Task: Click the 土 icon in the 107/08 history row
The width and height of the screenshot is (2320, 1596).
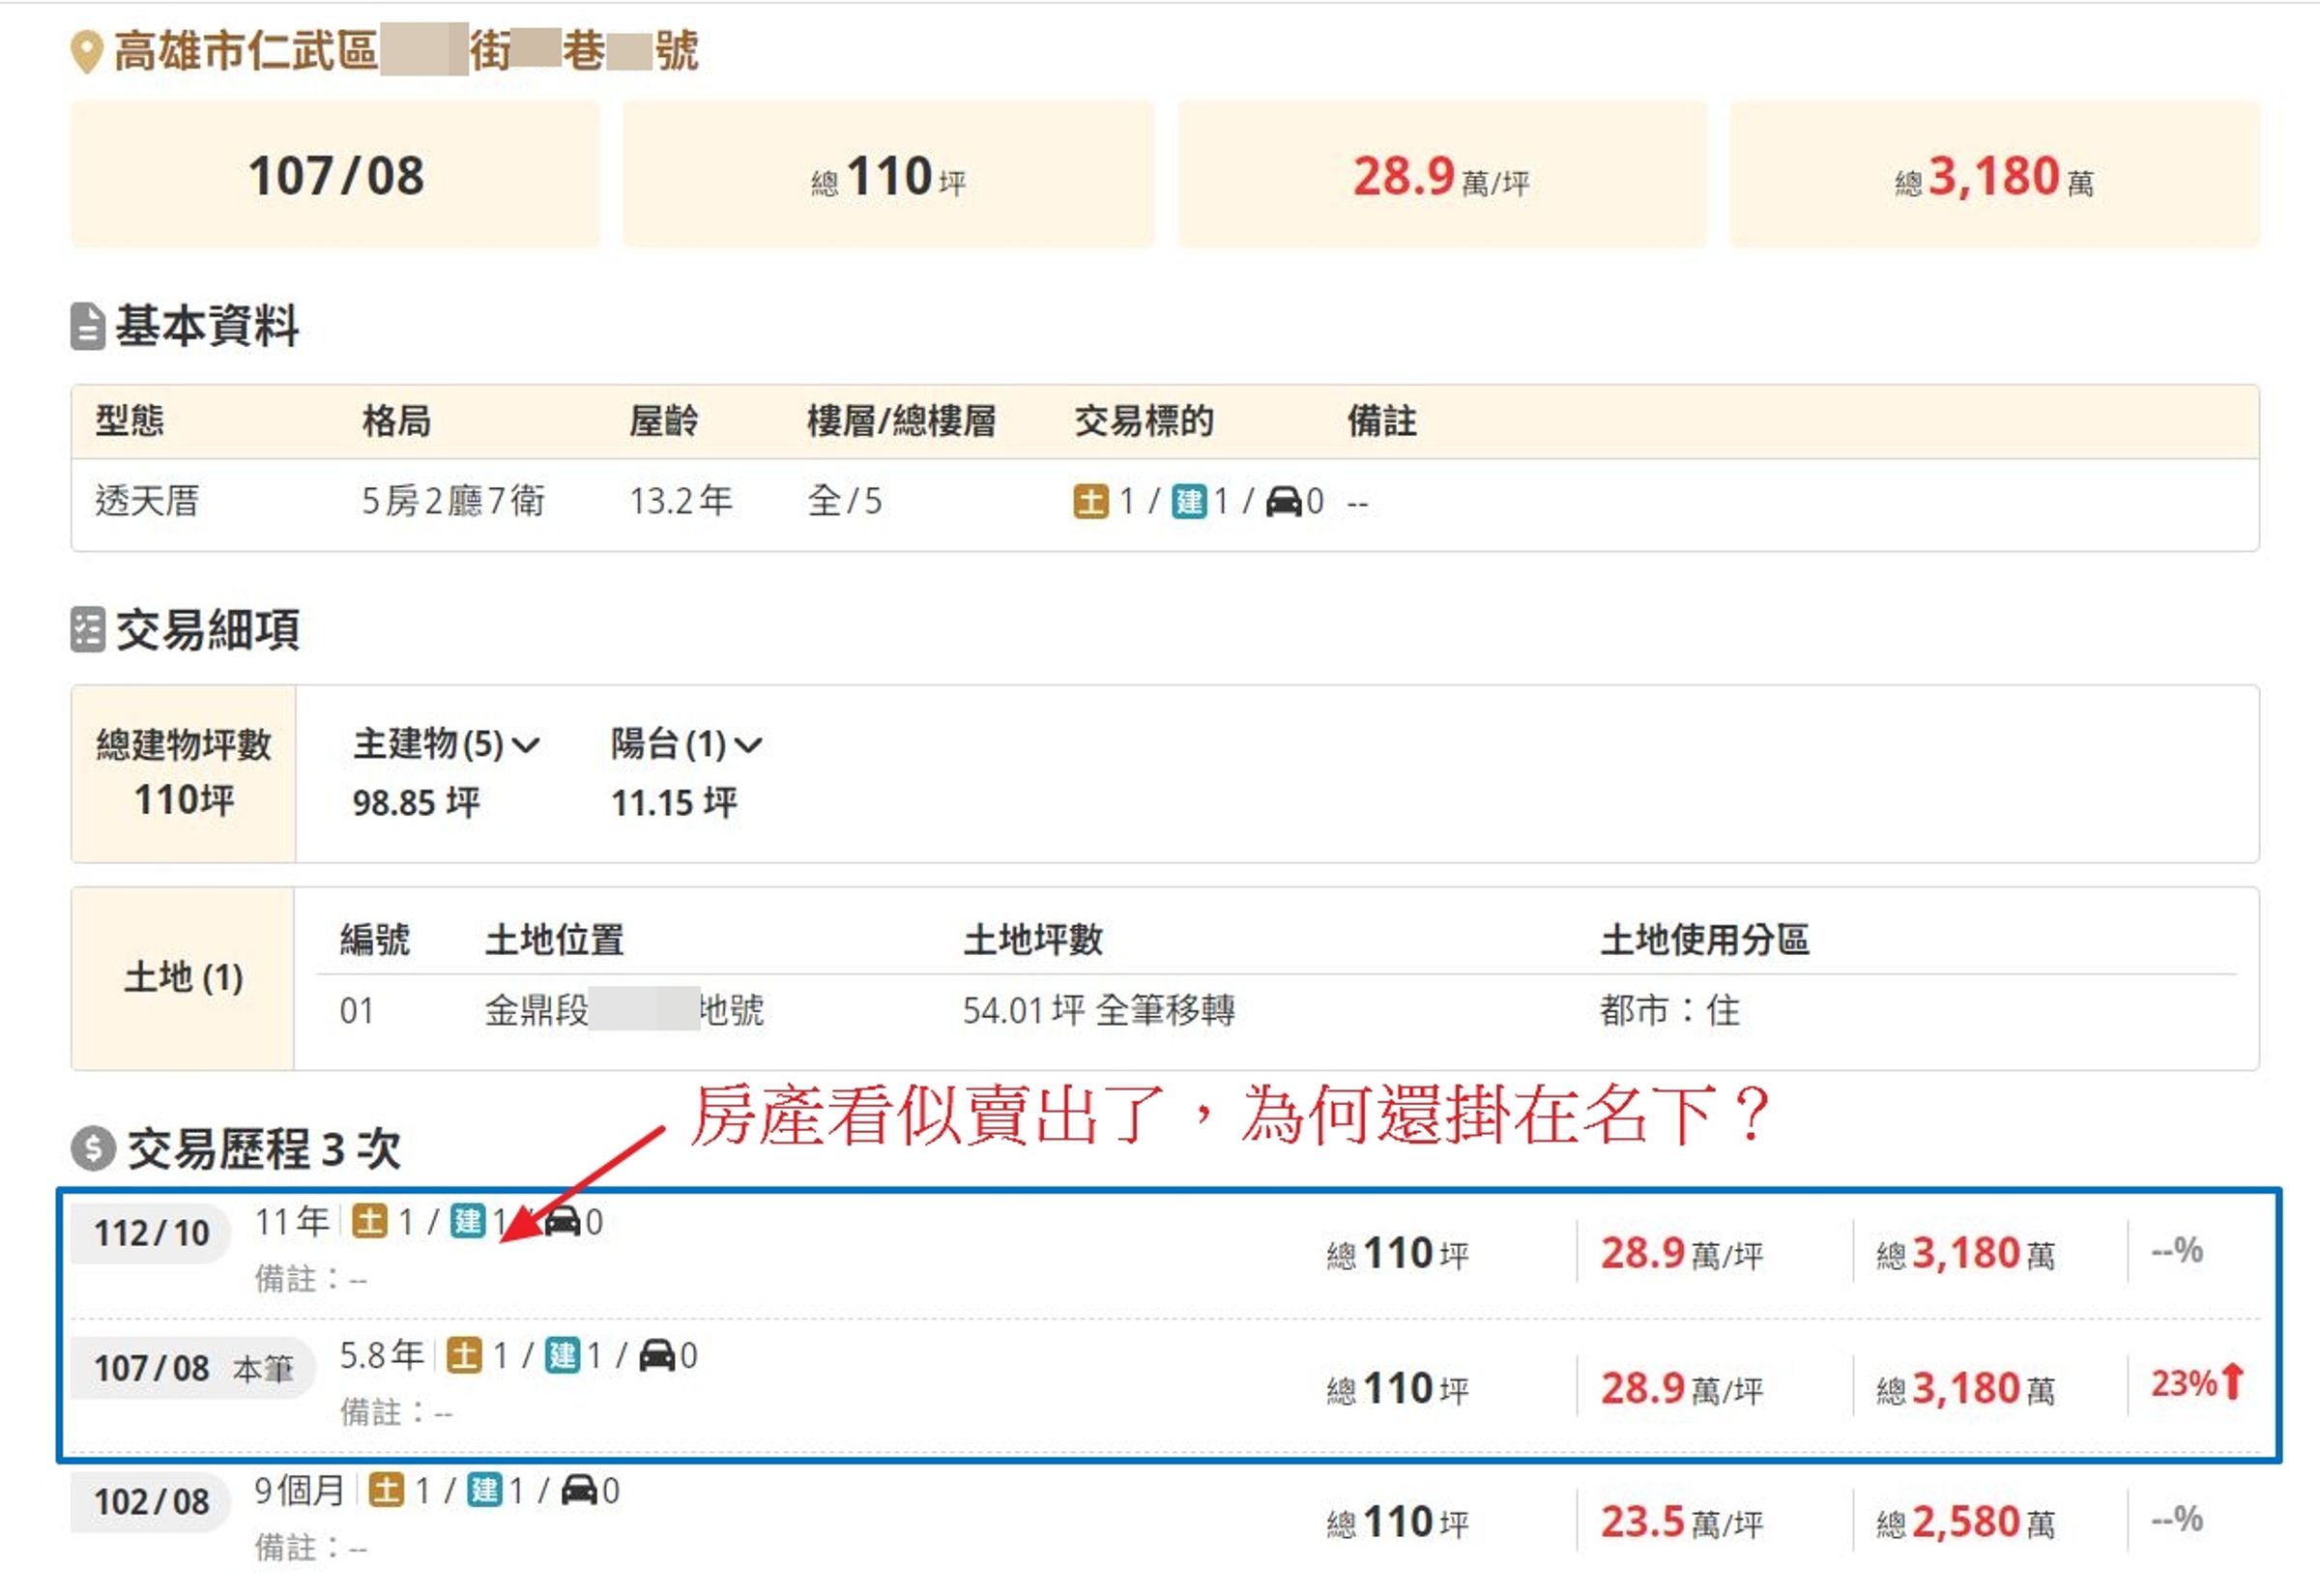Action: tap(464, 1357)
